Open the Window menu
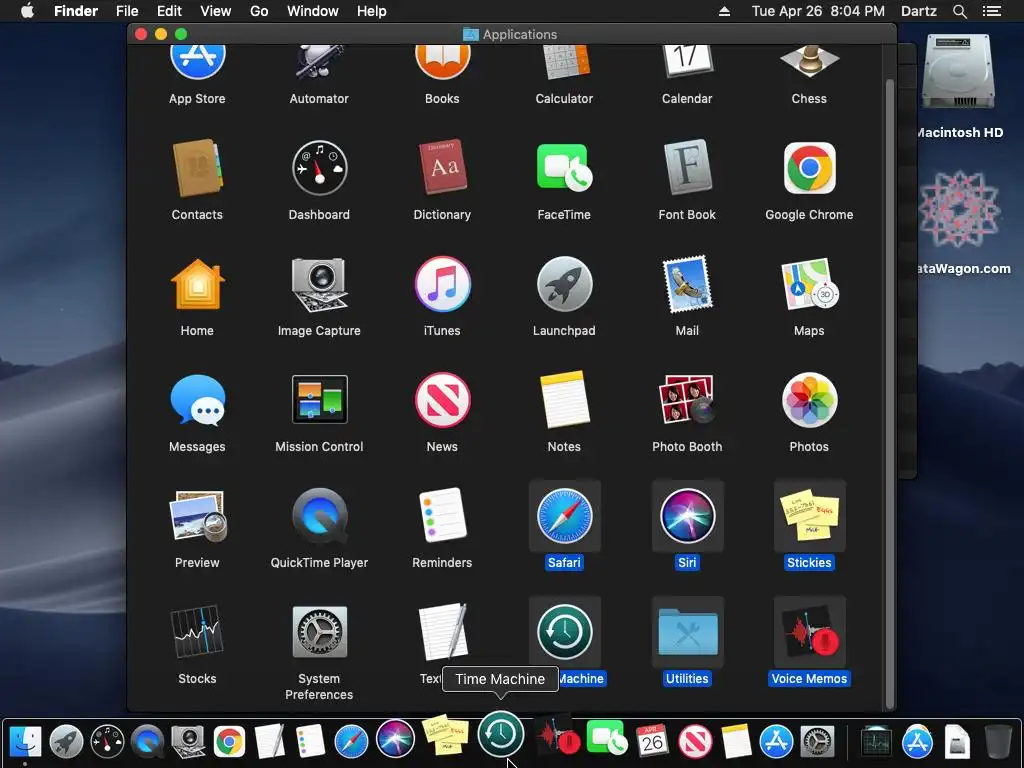 313,11
